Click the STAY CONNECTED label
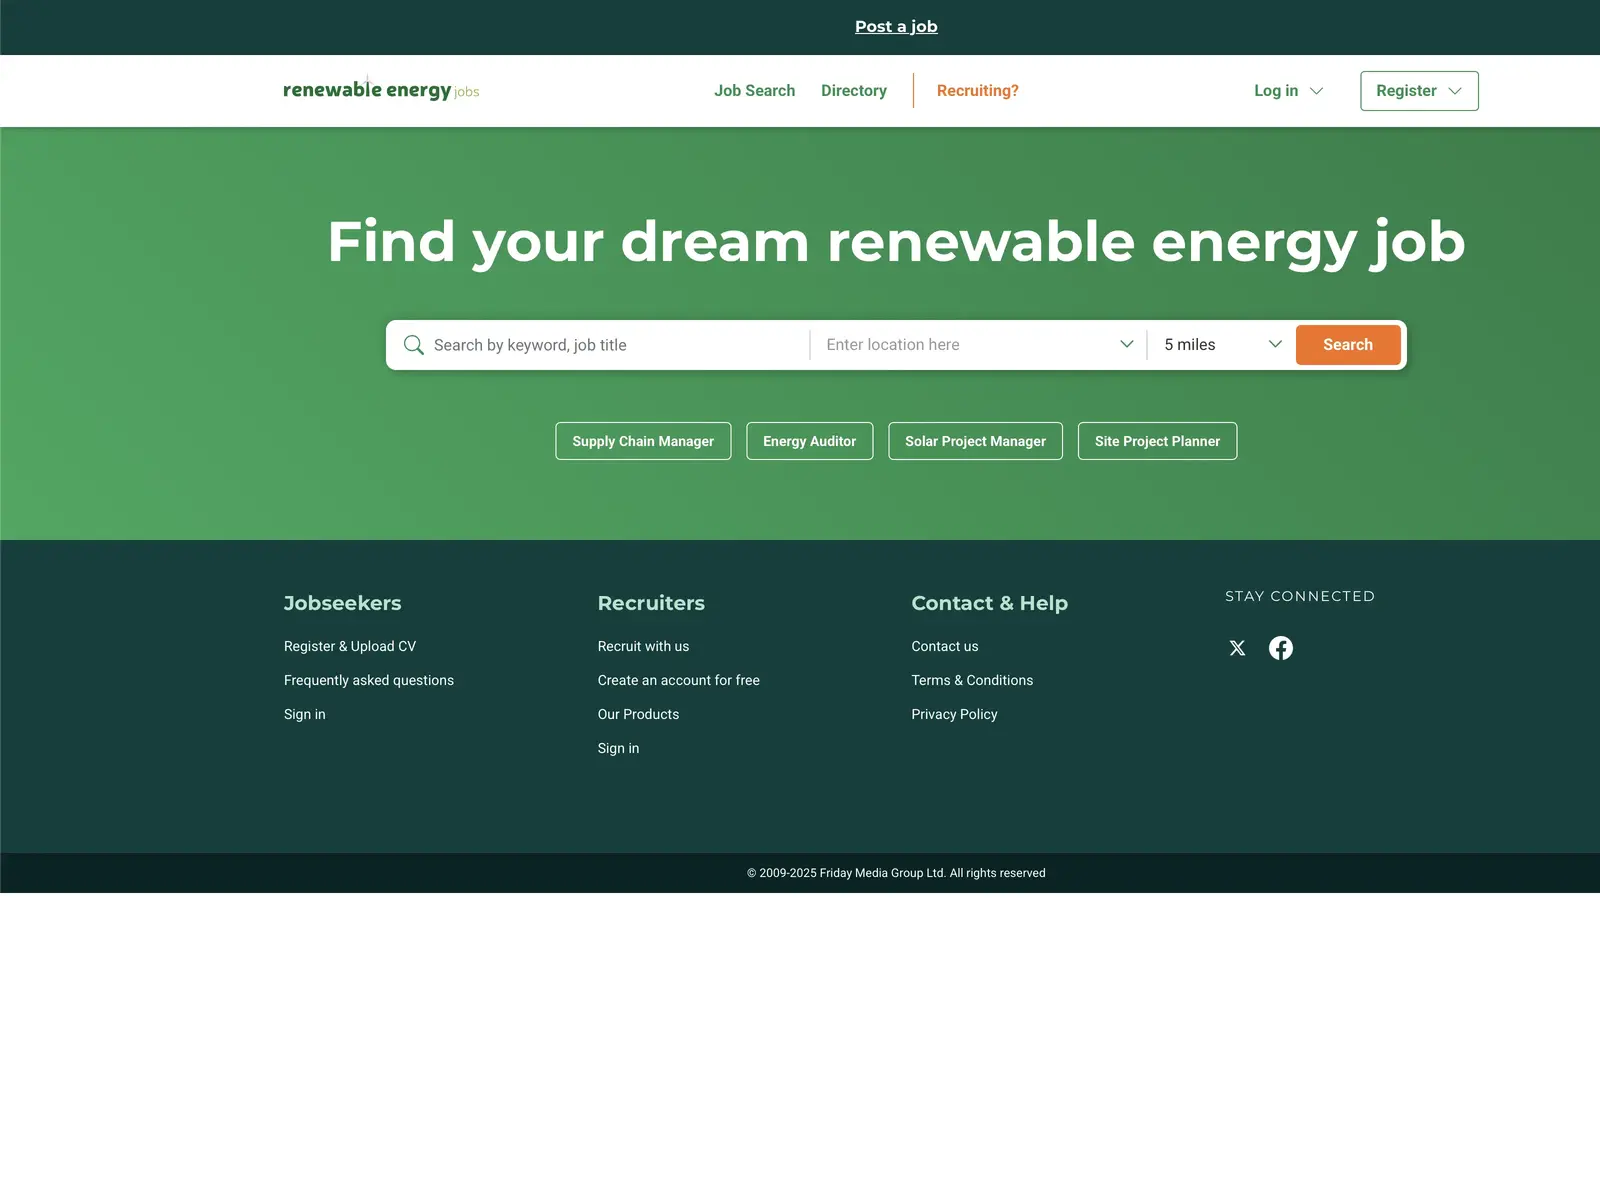Viewport: 1600px width, 1200px height. click(1300, 596)
